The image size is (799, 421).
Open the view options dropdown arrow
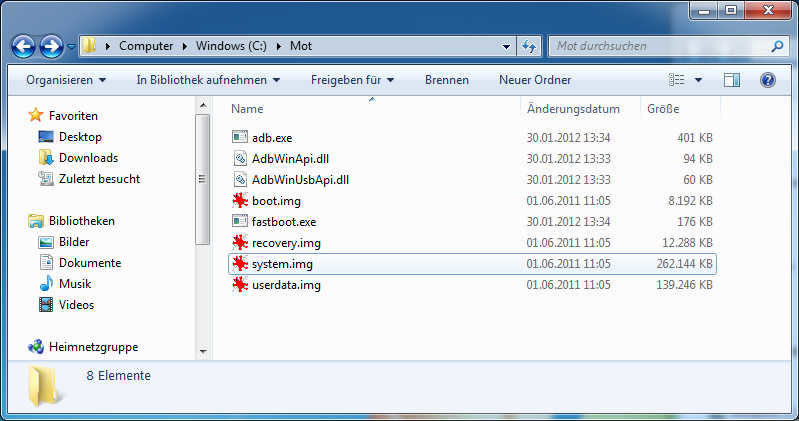pyautogui.click(x=699, y=80)
